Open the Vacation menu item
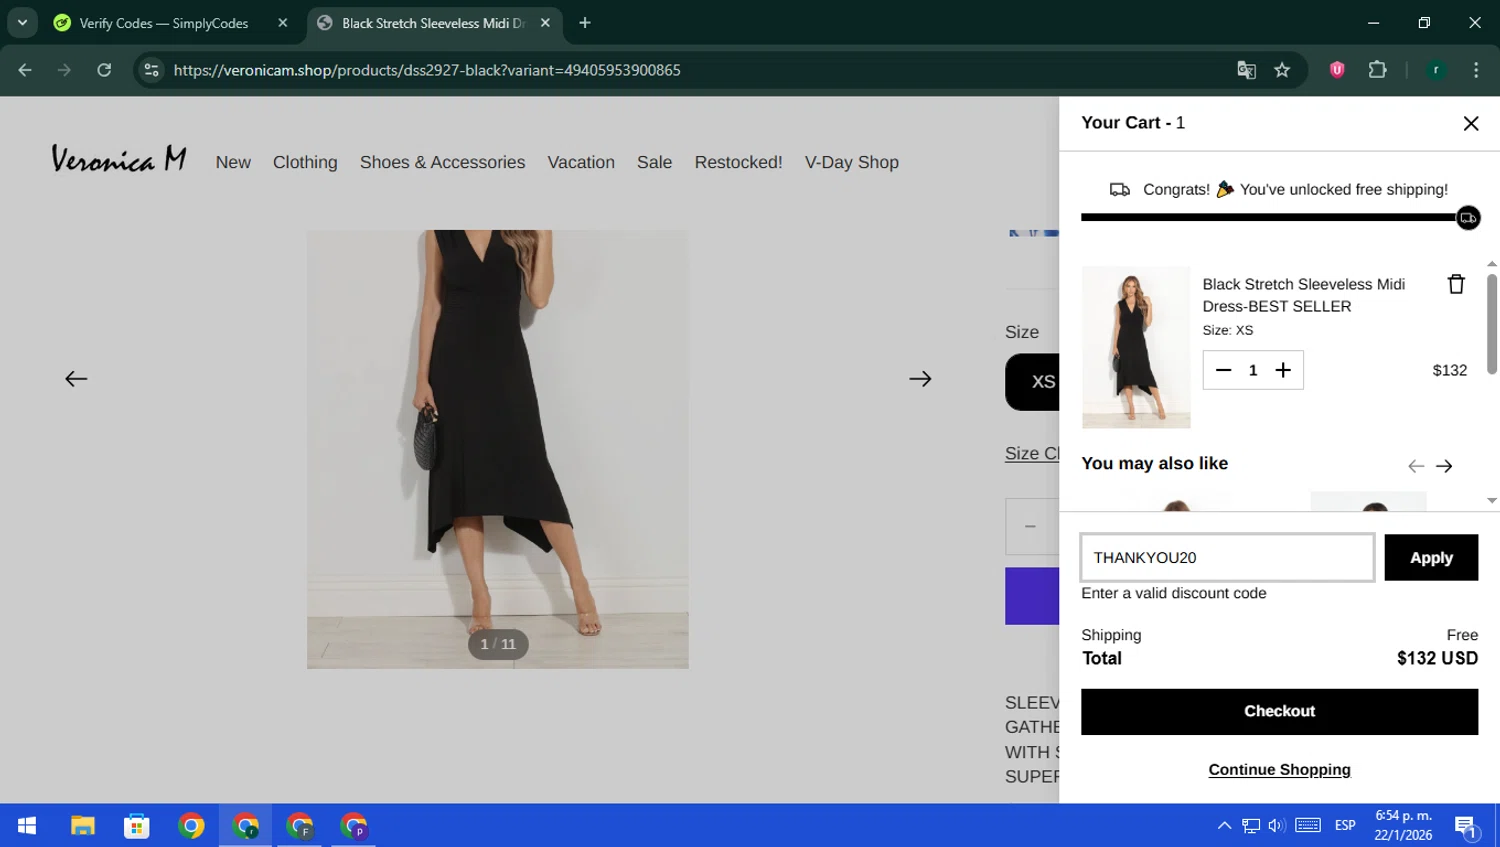Image resolution: width=1500 pixels, height=847 pixels. click(581, 162)
